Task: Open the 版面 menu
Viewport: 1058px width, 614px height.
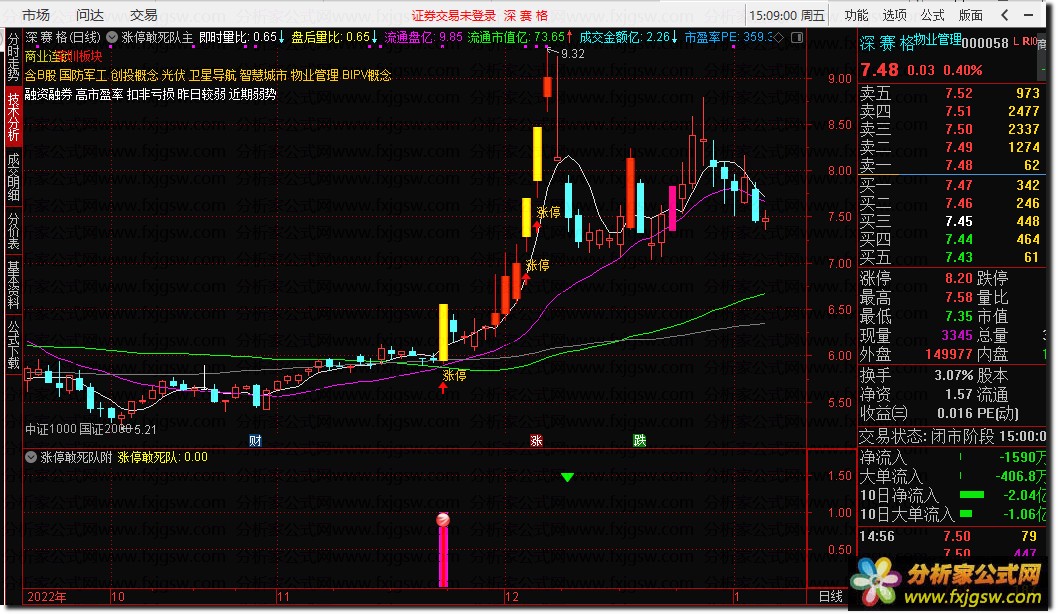Action: coord(970,15)
